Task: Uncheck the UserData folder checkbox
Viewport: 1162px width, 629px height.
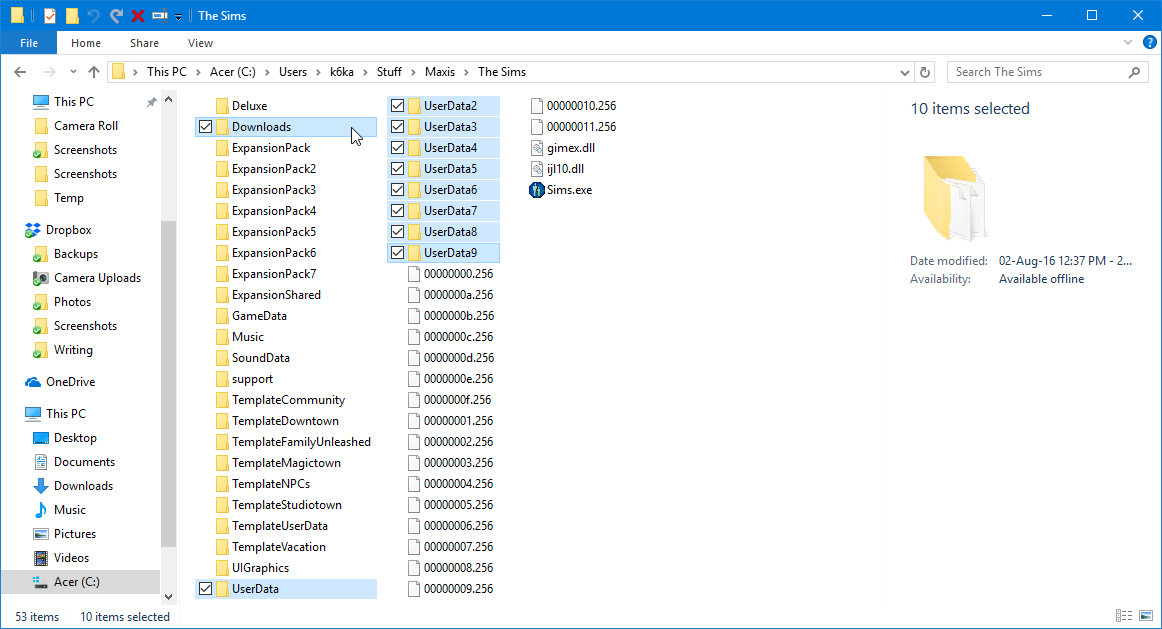Action: click(x=205, y=589)
